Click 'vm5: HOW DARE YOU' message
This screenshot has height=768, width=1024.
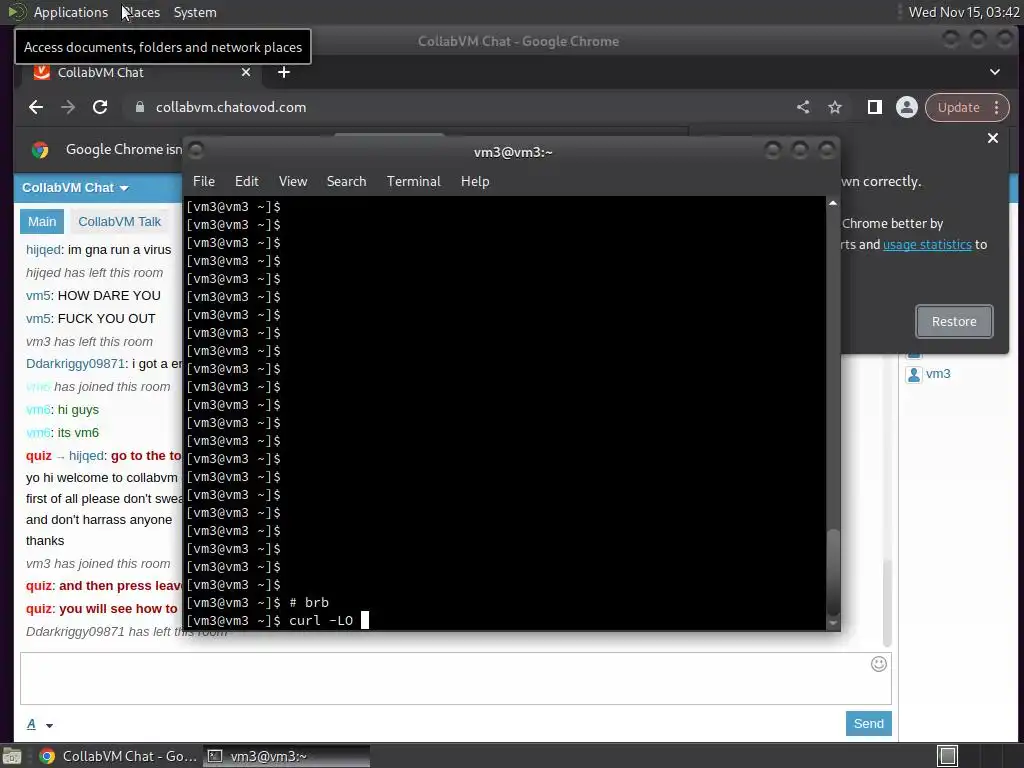93,296
